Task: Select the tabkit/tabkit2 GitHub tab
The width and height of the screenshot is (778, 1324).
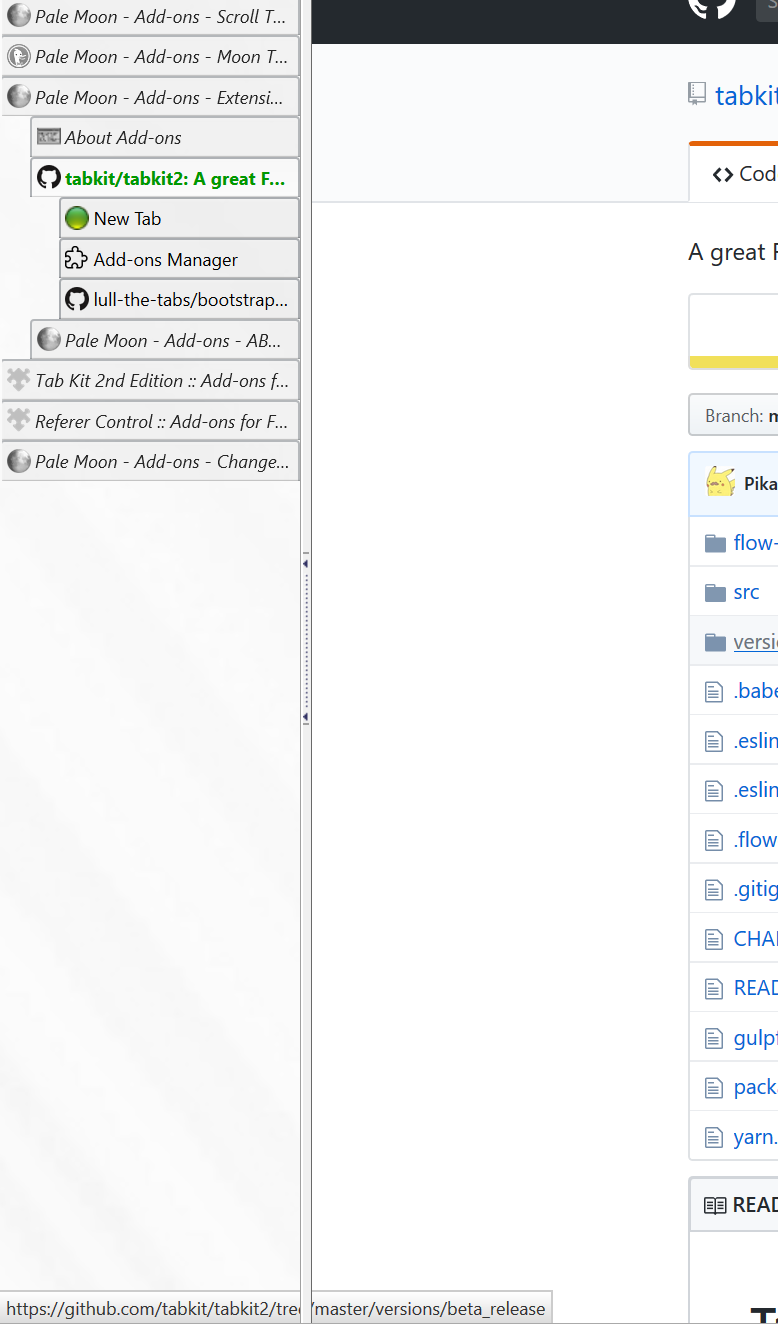Action: tap(165, 178)
